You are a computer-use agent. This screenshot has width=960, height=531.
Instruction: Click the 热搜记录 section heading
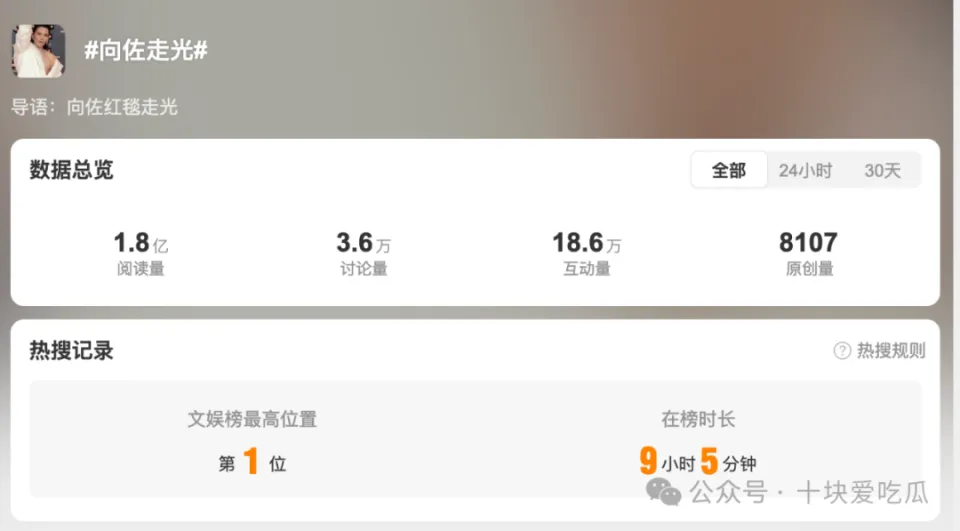72,351
